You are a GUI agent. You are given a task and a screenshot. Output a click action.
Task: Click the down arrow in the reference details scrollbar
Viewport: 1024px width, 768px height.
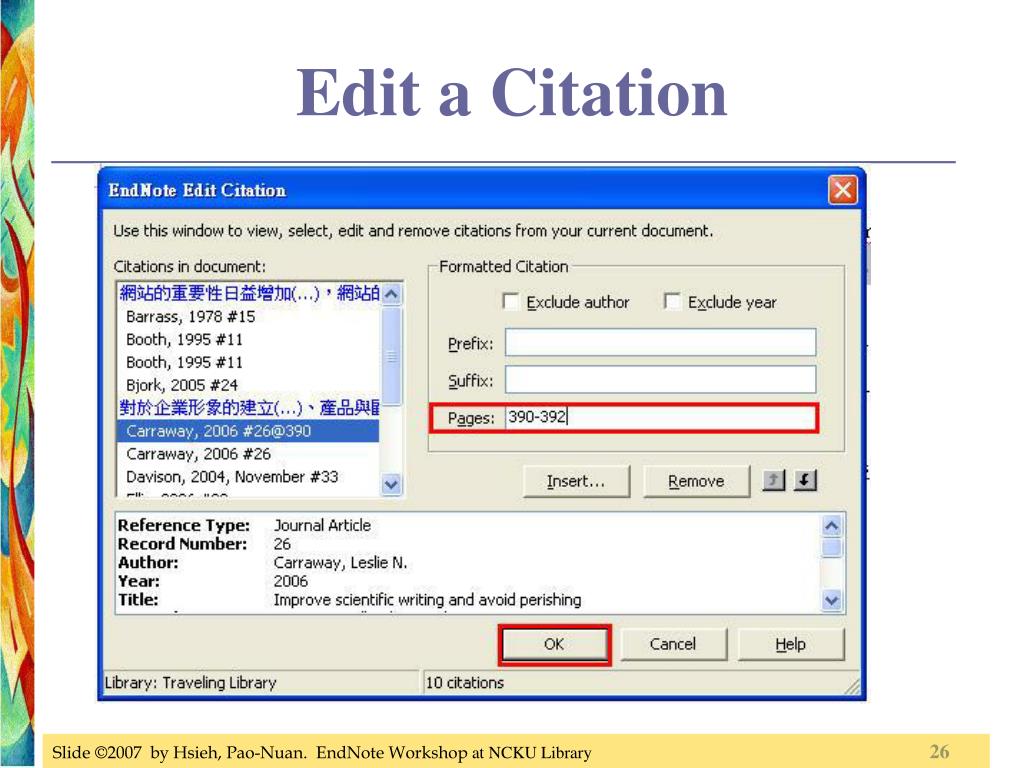pyautogui.click(x=831, y=600)
